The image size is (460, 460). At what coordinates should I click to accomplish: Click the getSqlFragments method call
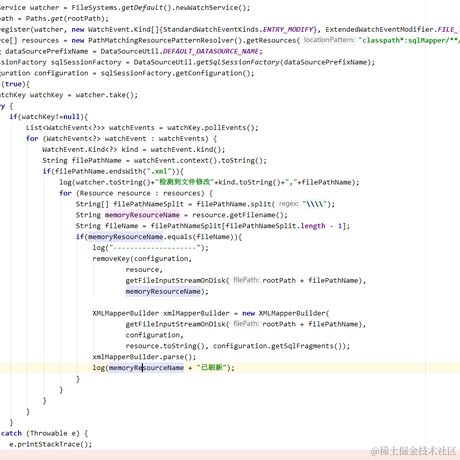[303, 346]
